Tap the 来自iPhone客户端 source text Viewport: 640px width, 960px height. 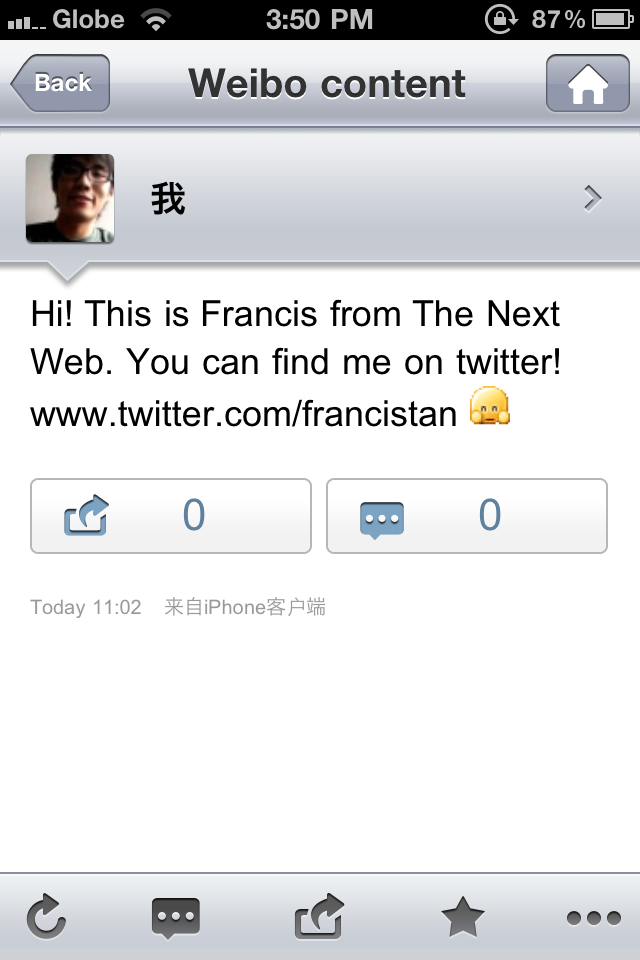click(x=245, y=607)
